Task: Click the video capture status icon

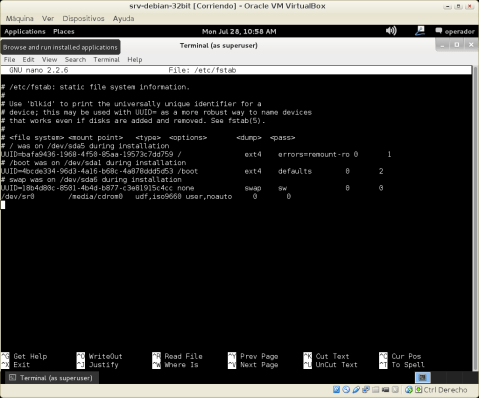Action: pyautogui.click(x=395, y=390)
